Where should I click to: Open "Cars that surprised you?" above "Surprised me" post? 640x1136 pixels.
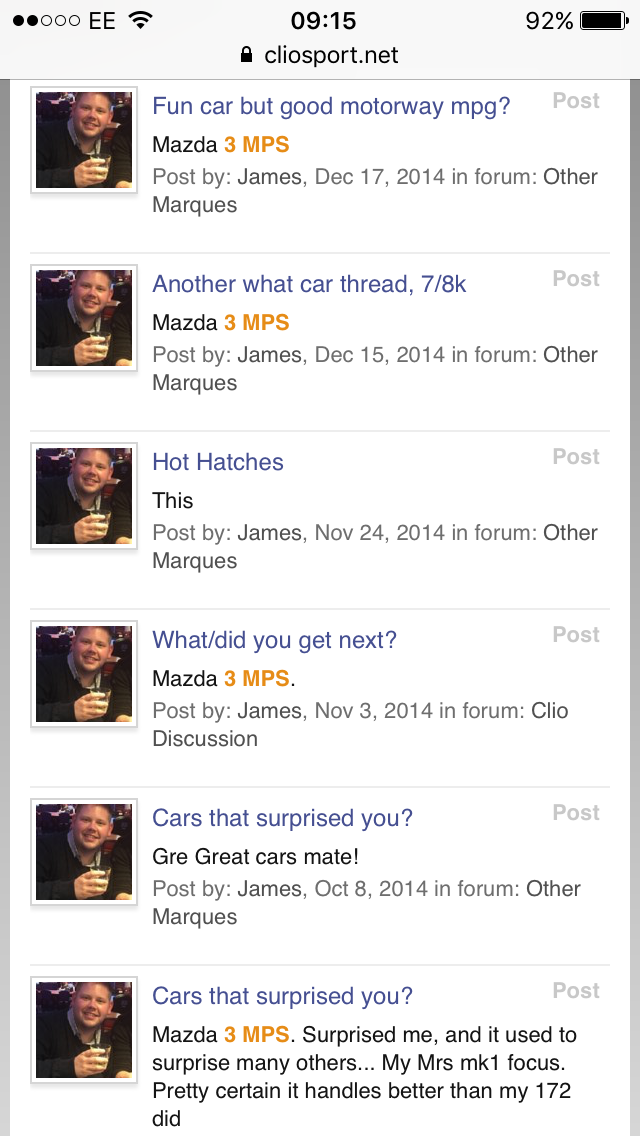[282, 996]
